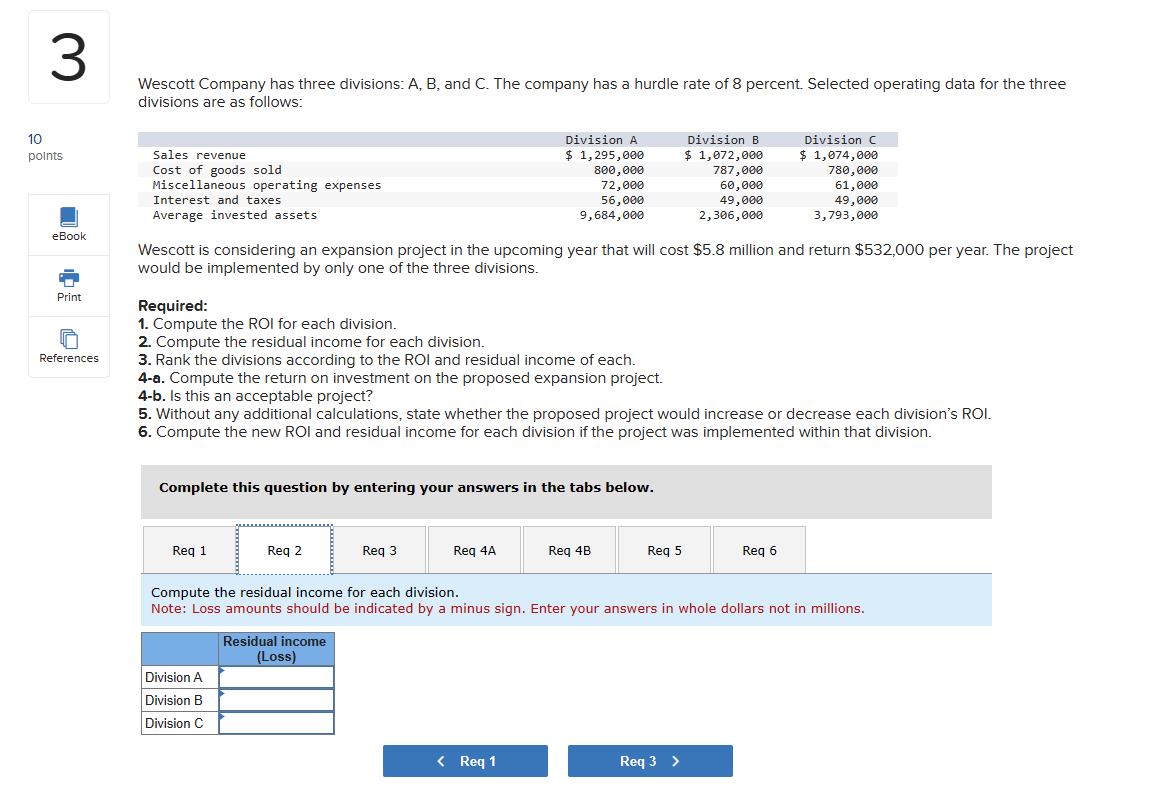Click the value $ 1,295,000
Viewport: 1150px width, 805px height.
[x=604, y=155]
